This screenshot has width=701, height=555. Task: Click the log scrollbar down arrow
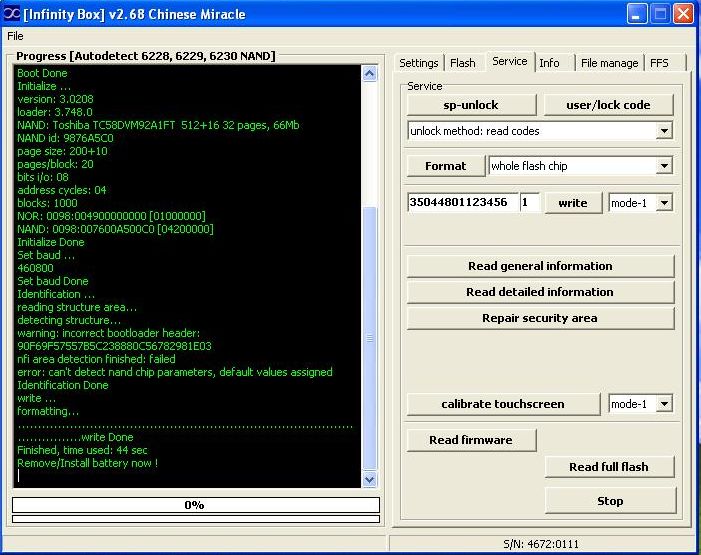(370, 479)
